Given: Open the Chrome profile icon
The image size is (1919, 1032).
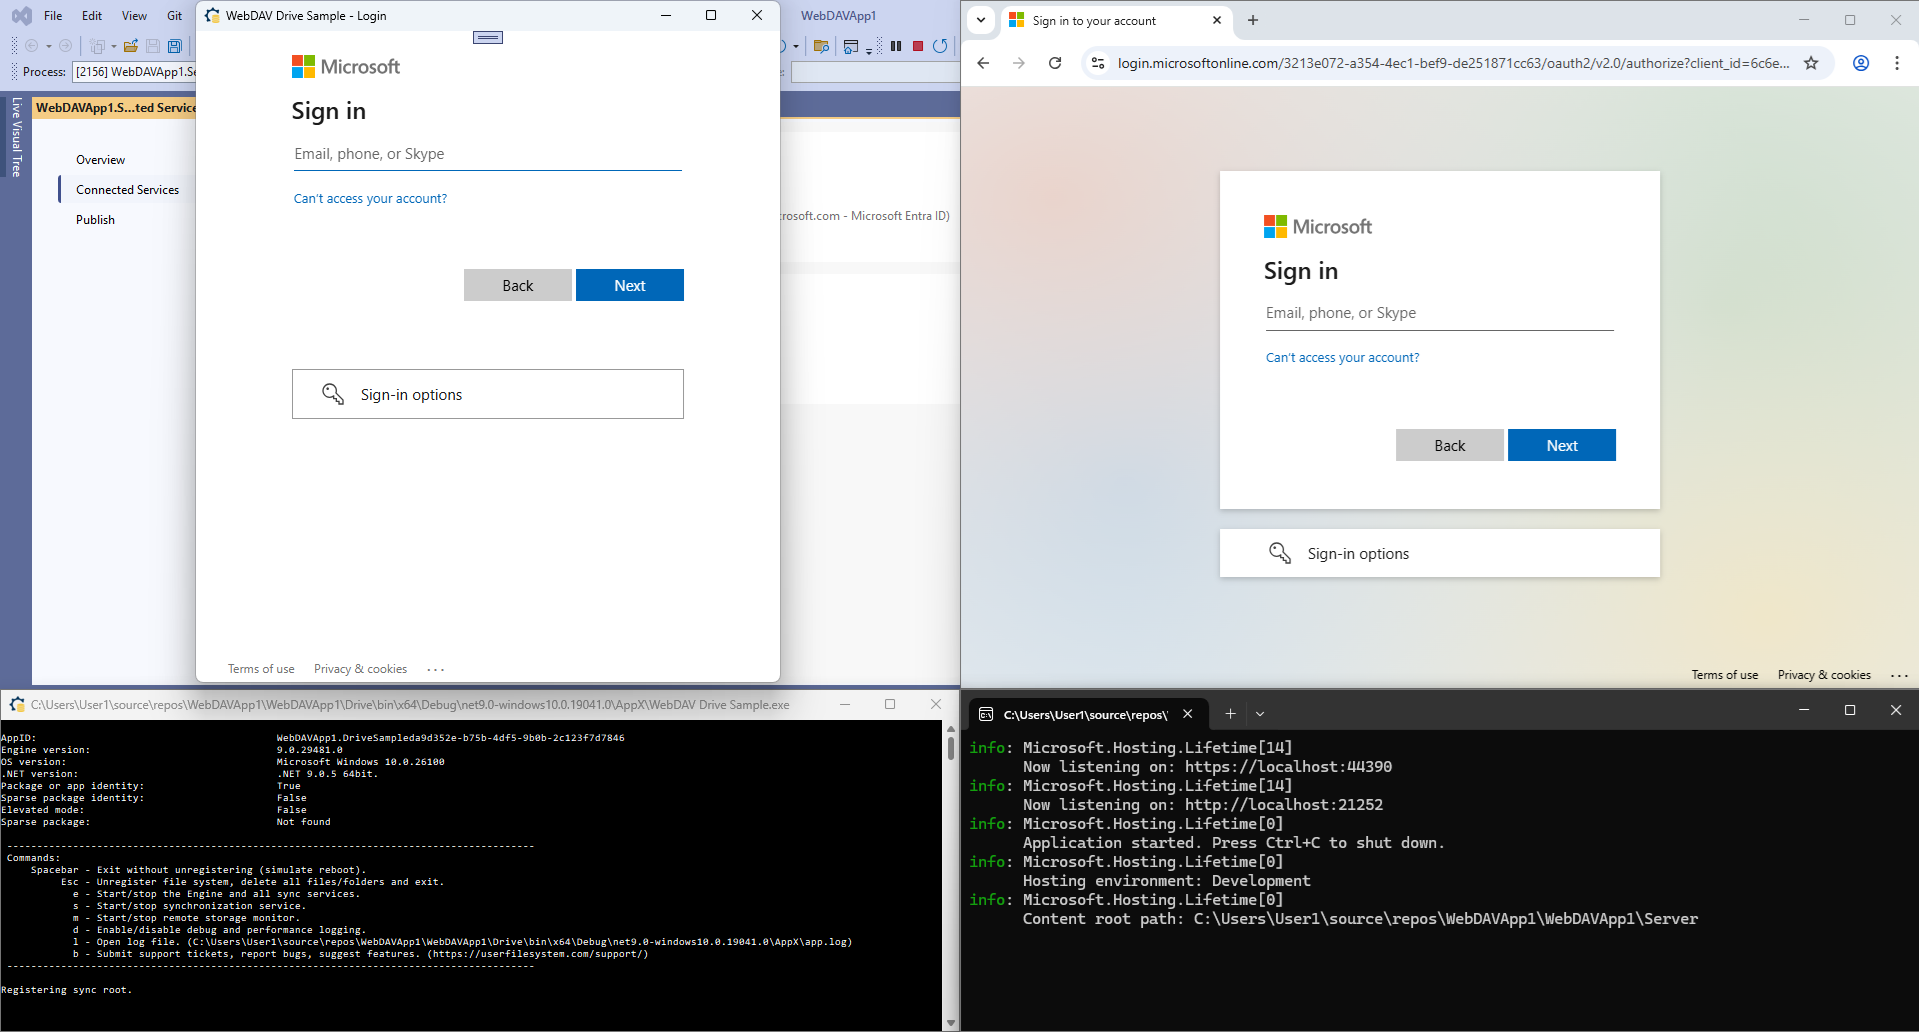Looking at the screenshot, I should pos(1861,63).
